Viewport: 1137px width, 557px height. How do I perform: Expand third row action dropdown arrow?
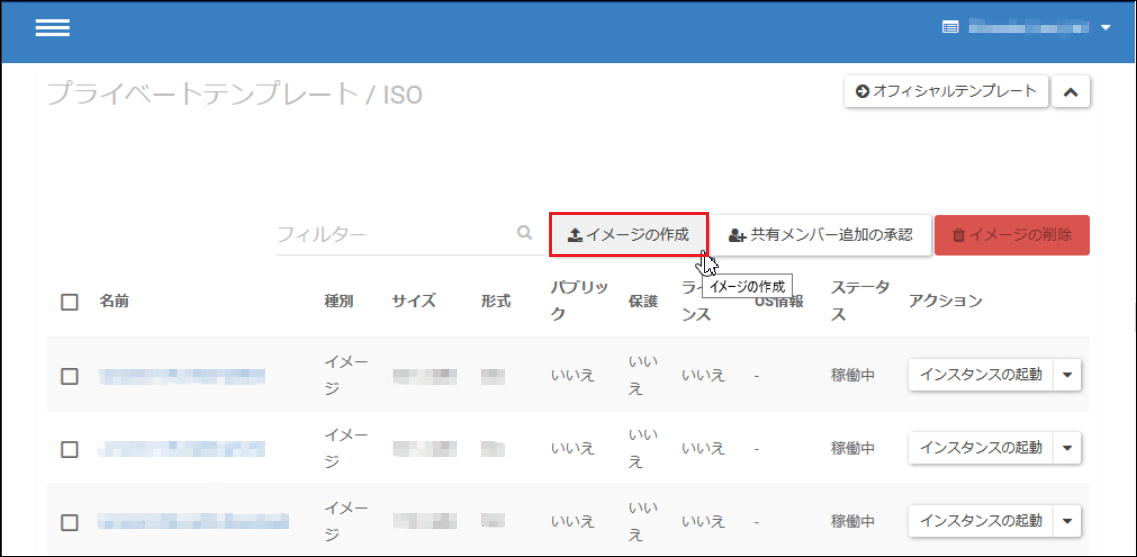pos(1067,521)
